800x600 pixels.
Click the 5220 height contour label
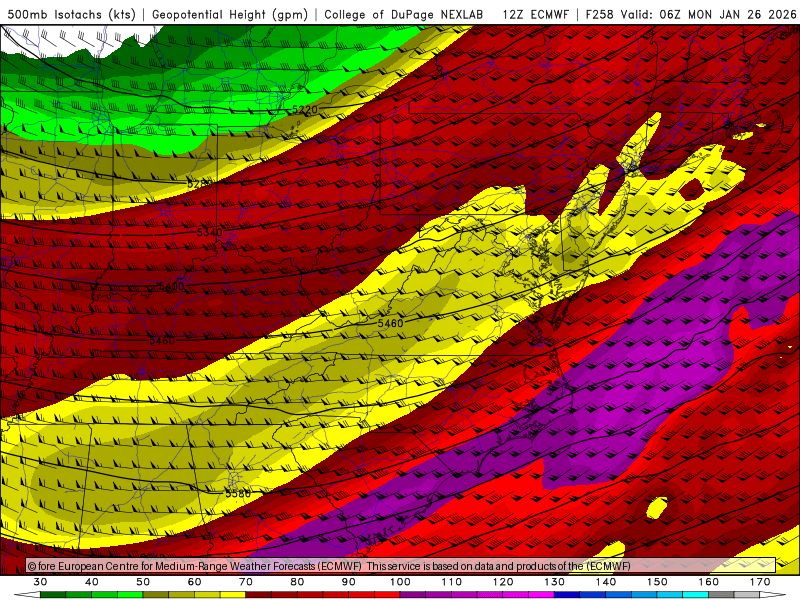pyautogui.click(x=305, y=110)
